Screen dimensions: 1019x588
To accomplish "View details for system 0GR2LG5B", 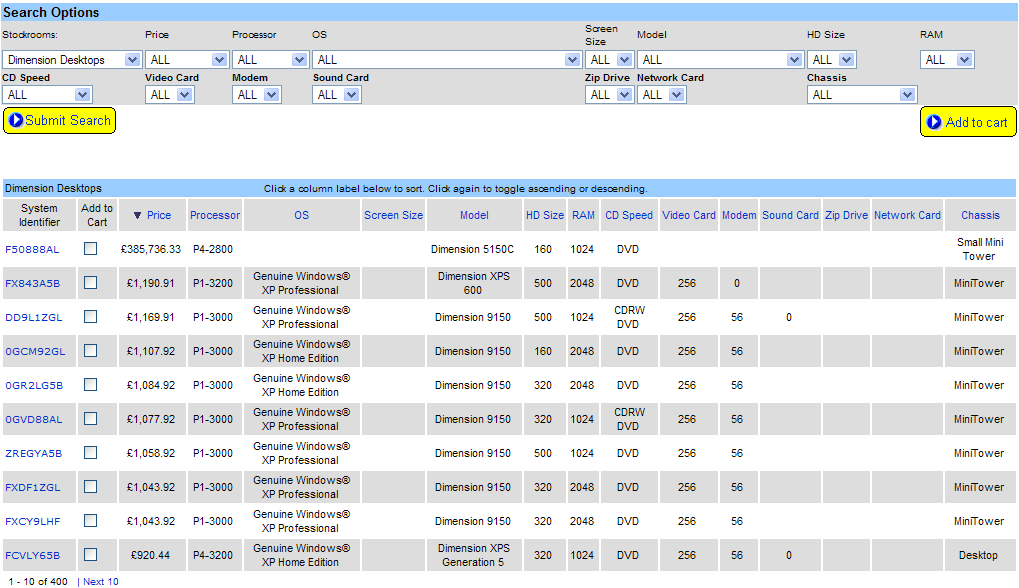I will [34, 385].
